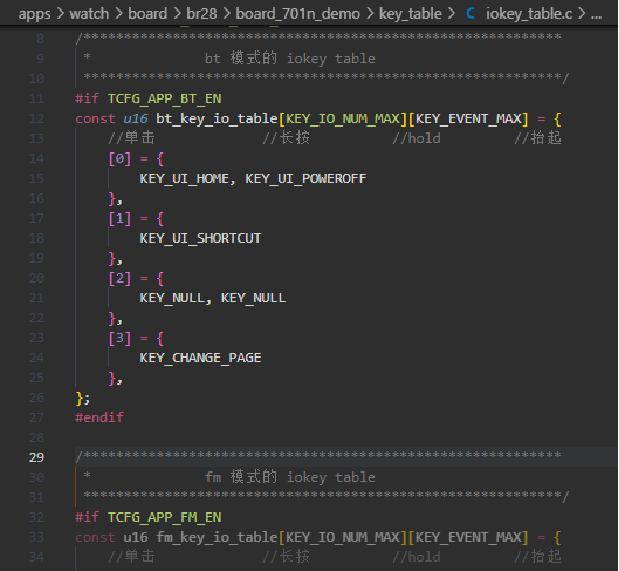Click line number 12 in gutter

point(36,118)
